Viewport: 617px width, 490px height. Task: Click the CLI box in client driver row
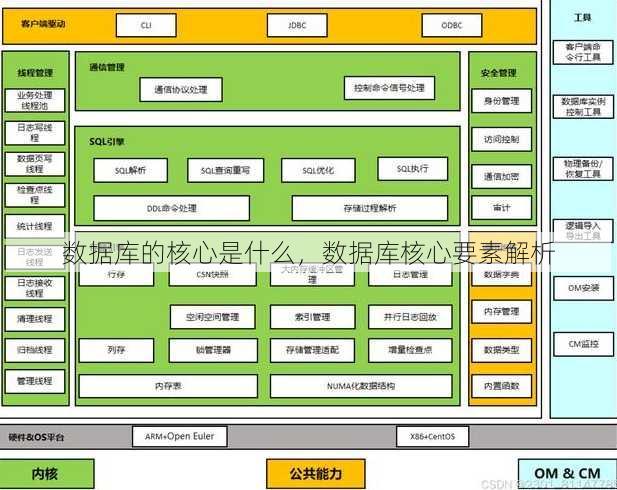pyautogui.click(x=146, y=25)
